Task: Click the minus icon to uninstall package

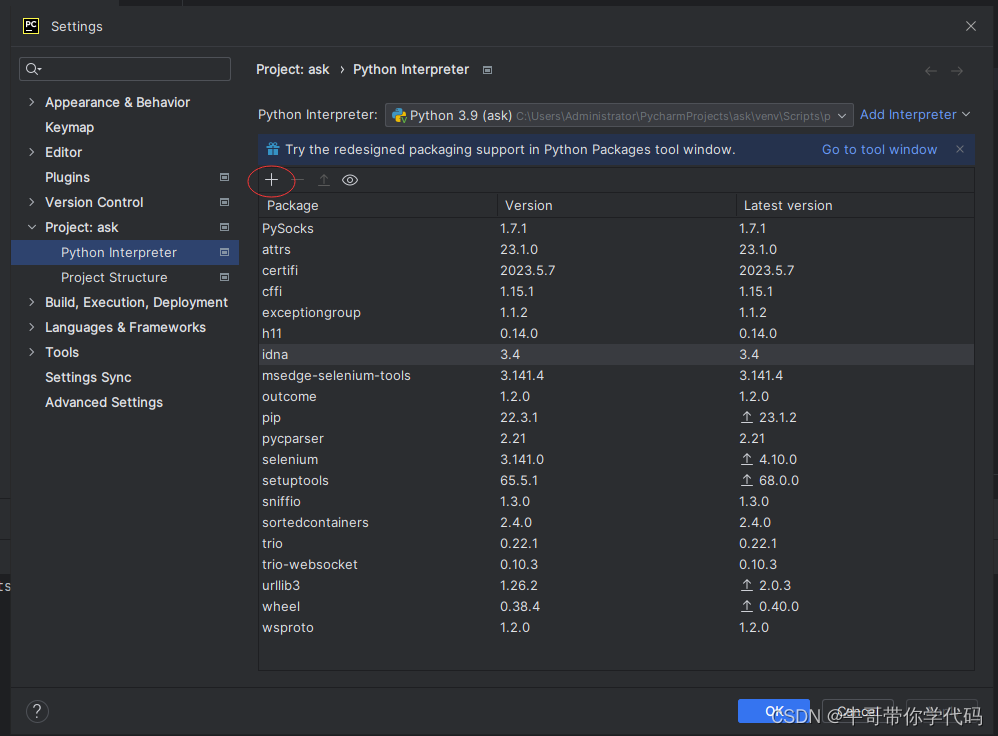Action: pos(297,180)
